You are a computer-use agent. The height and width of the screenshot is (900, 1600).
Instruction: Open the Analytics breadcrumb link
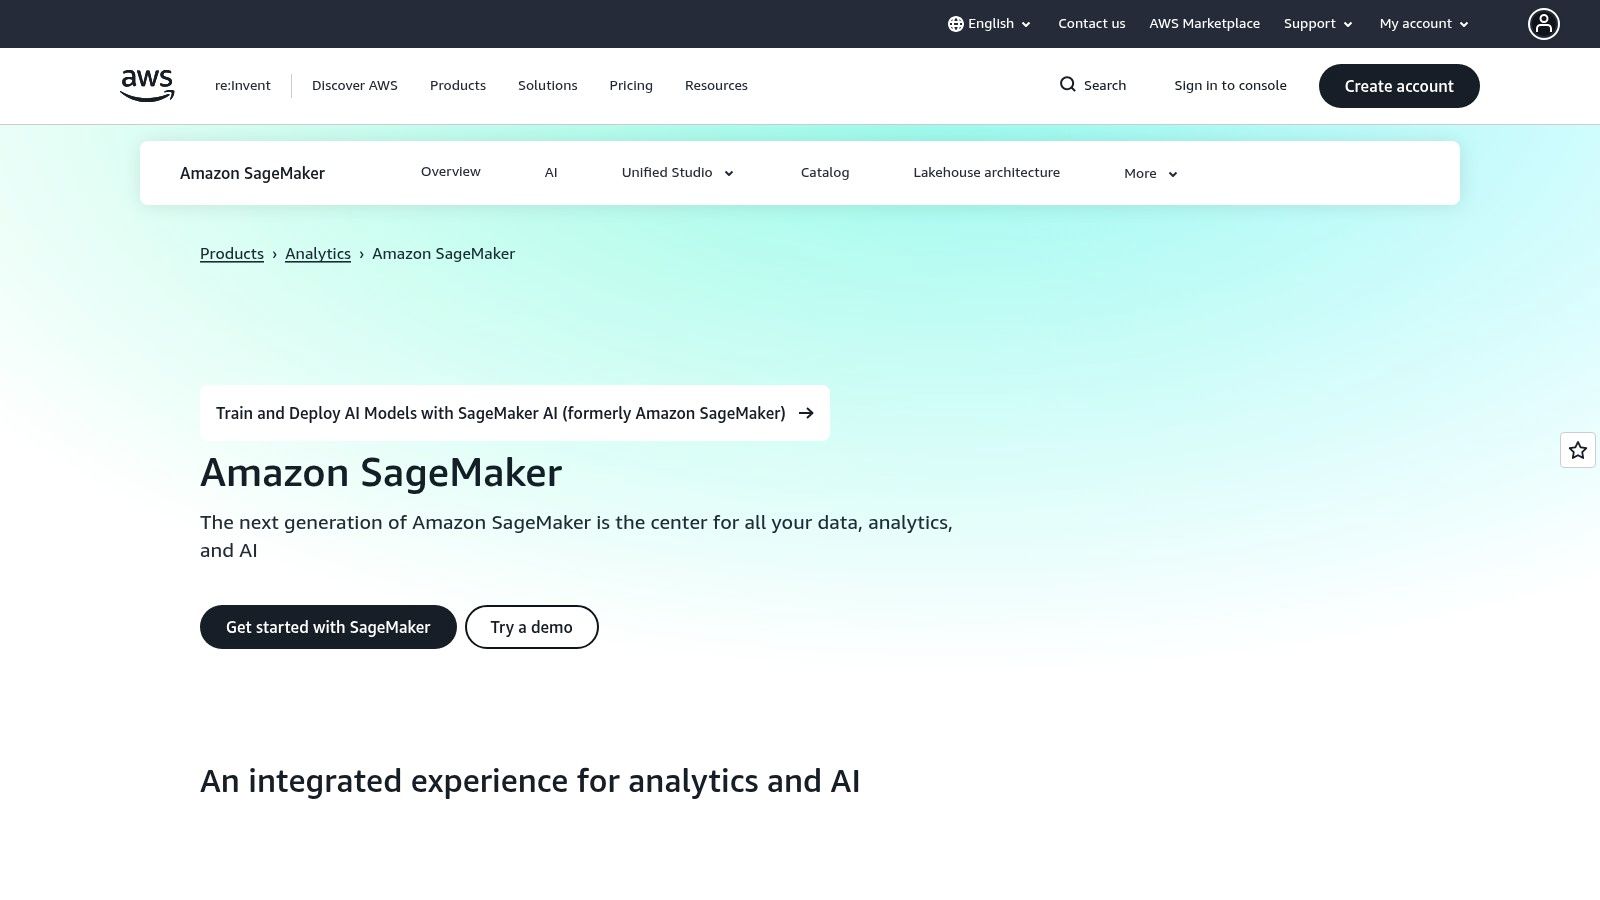point(318,253)
